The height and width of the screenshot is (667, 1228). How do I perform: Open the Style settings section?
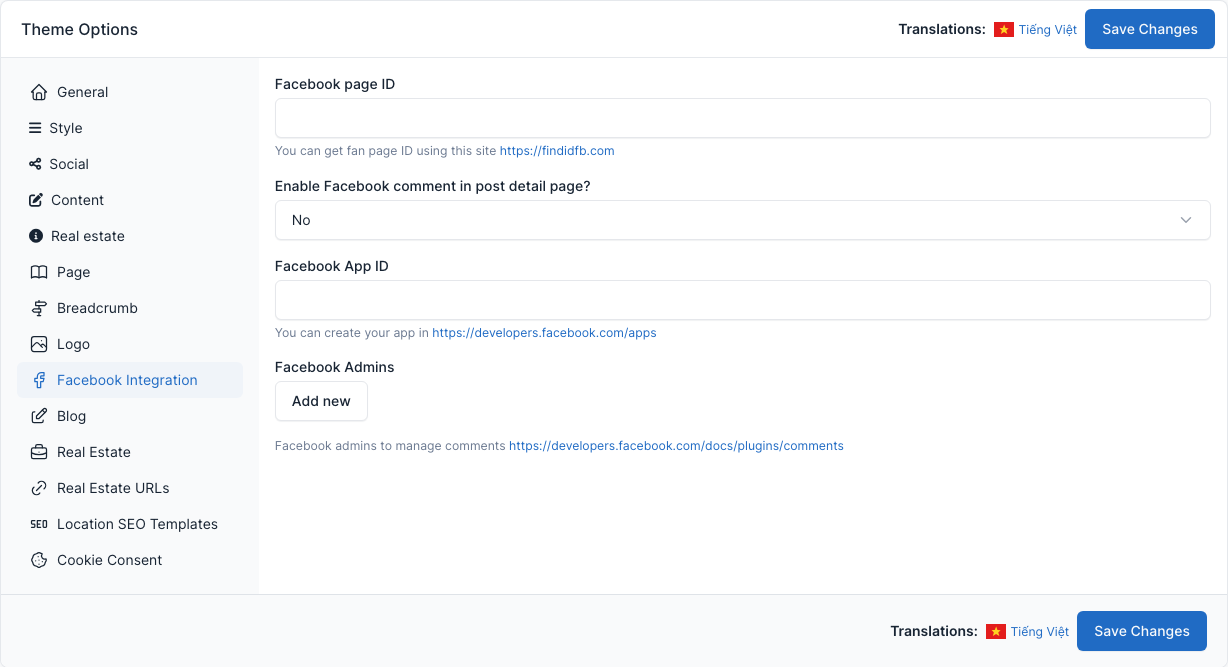click(130, 128)
